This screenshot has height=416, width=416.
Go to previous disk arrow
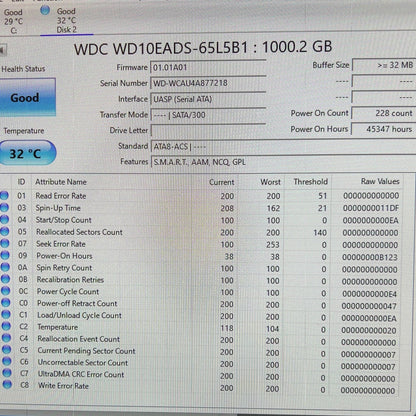pos(3,50)
